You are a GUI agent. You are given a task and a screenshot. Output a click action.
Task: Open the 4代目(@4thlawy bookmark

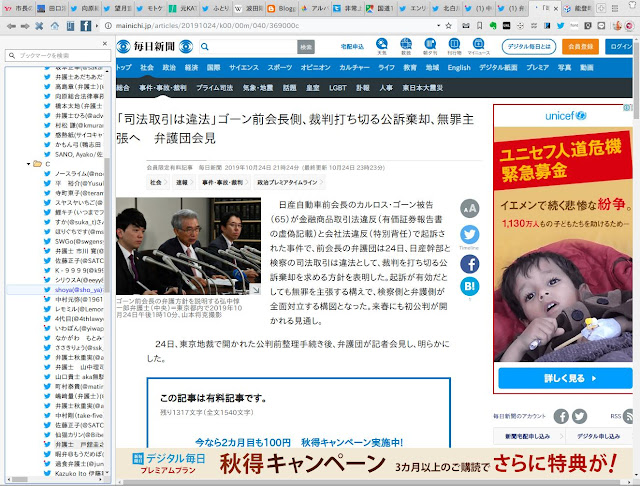point(73,319)
